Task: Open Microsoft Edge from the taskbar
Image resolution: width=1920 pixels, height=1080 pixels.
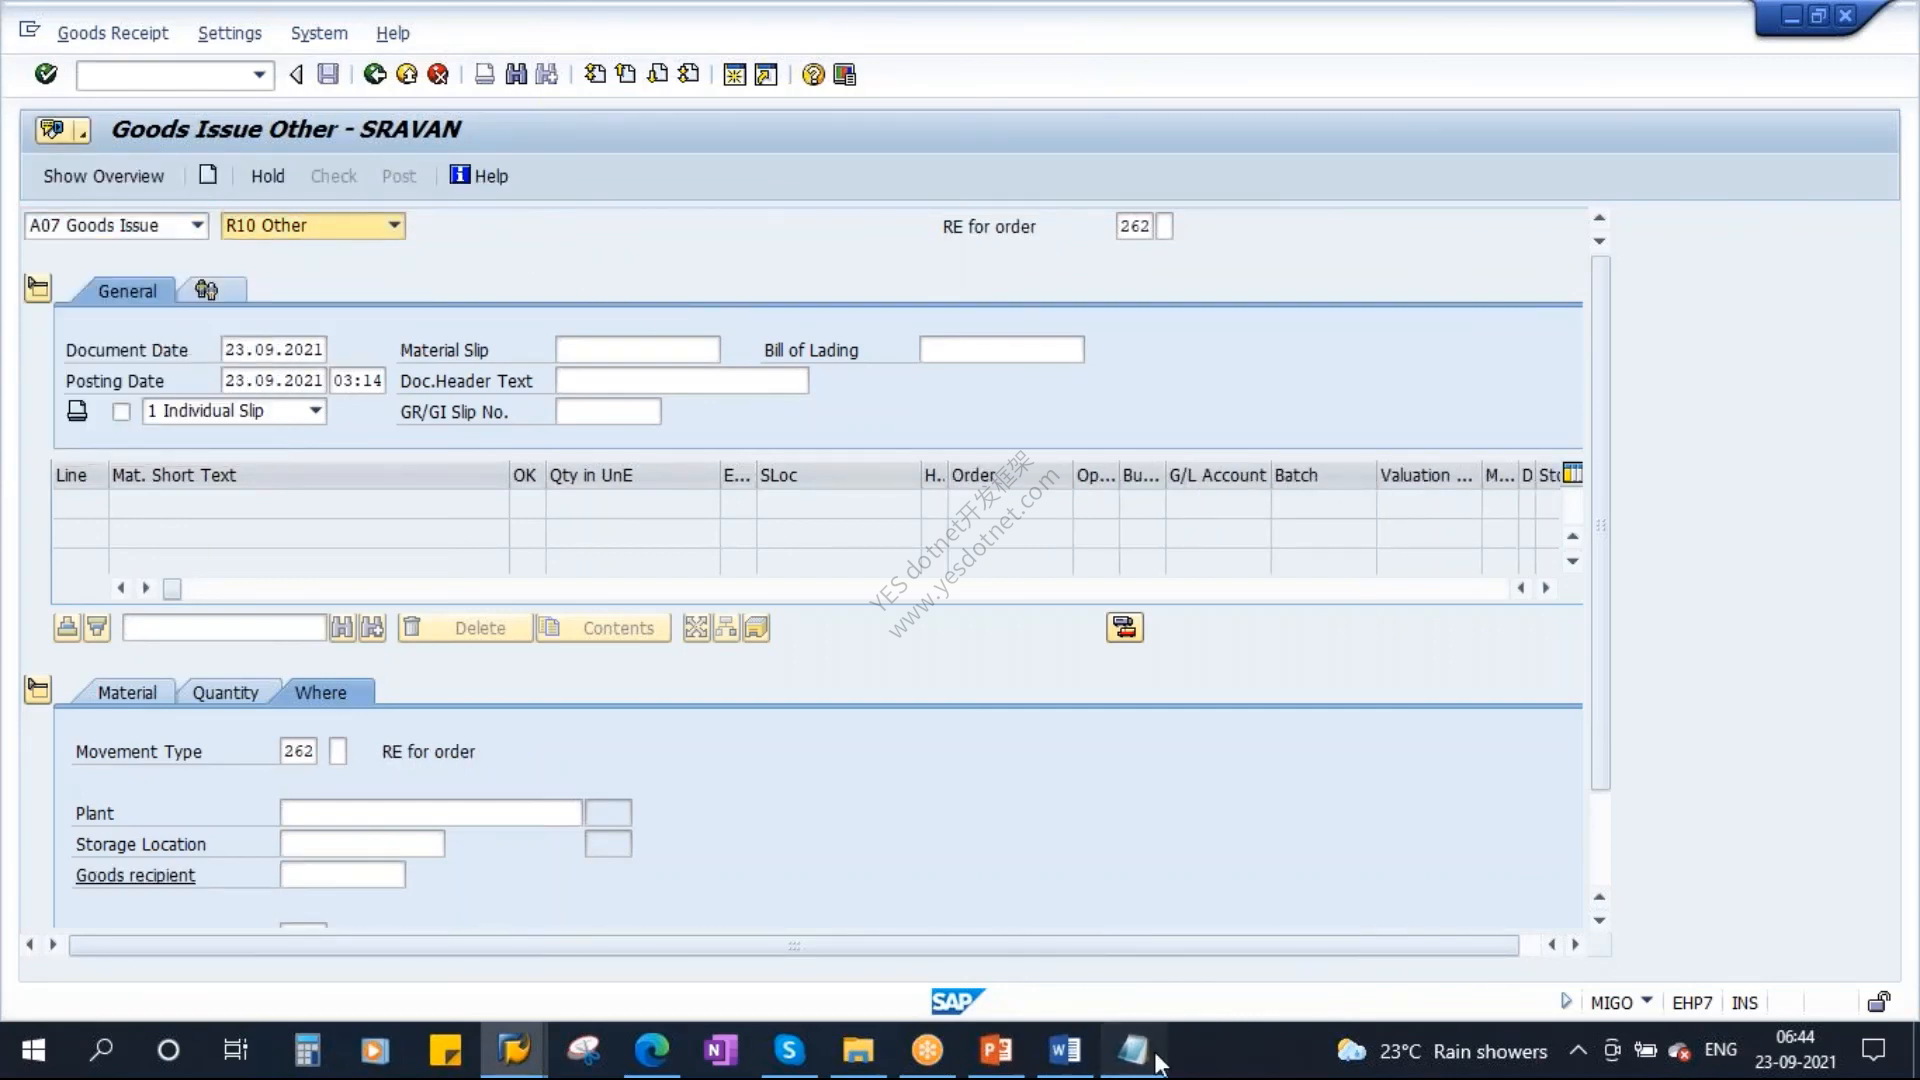Action: (x=651, y=1050)
